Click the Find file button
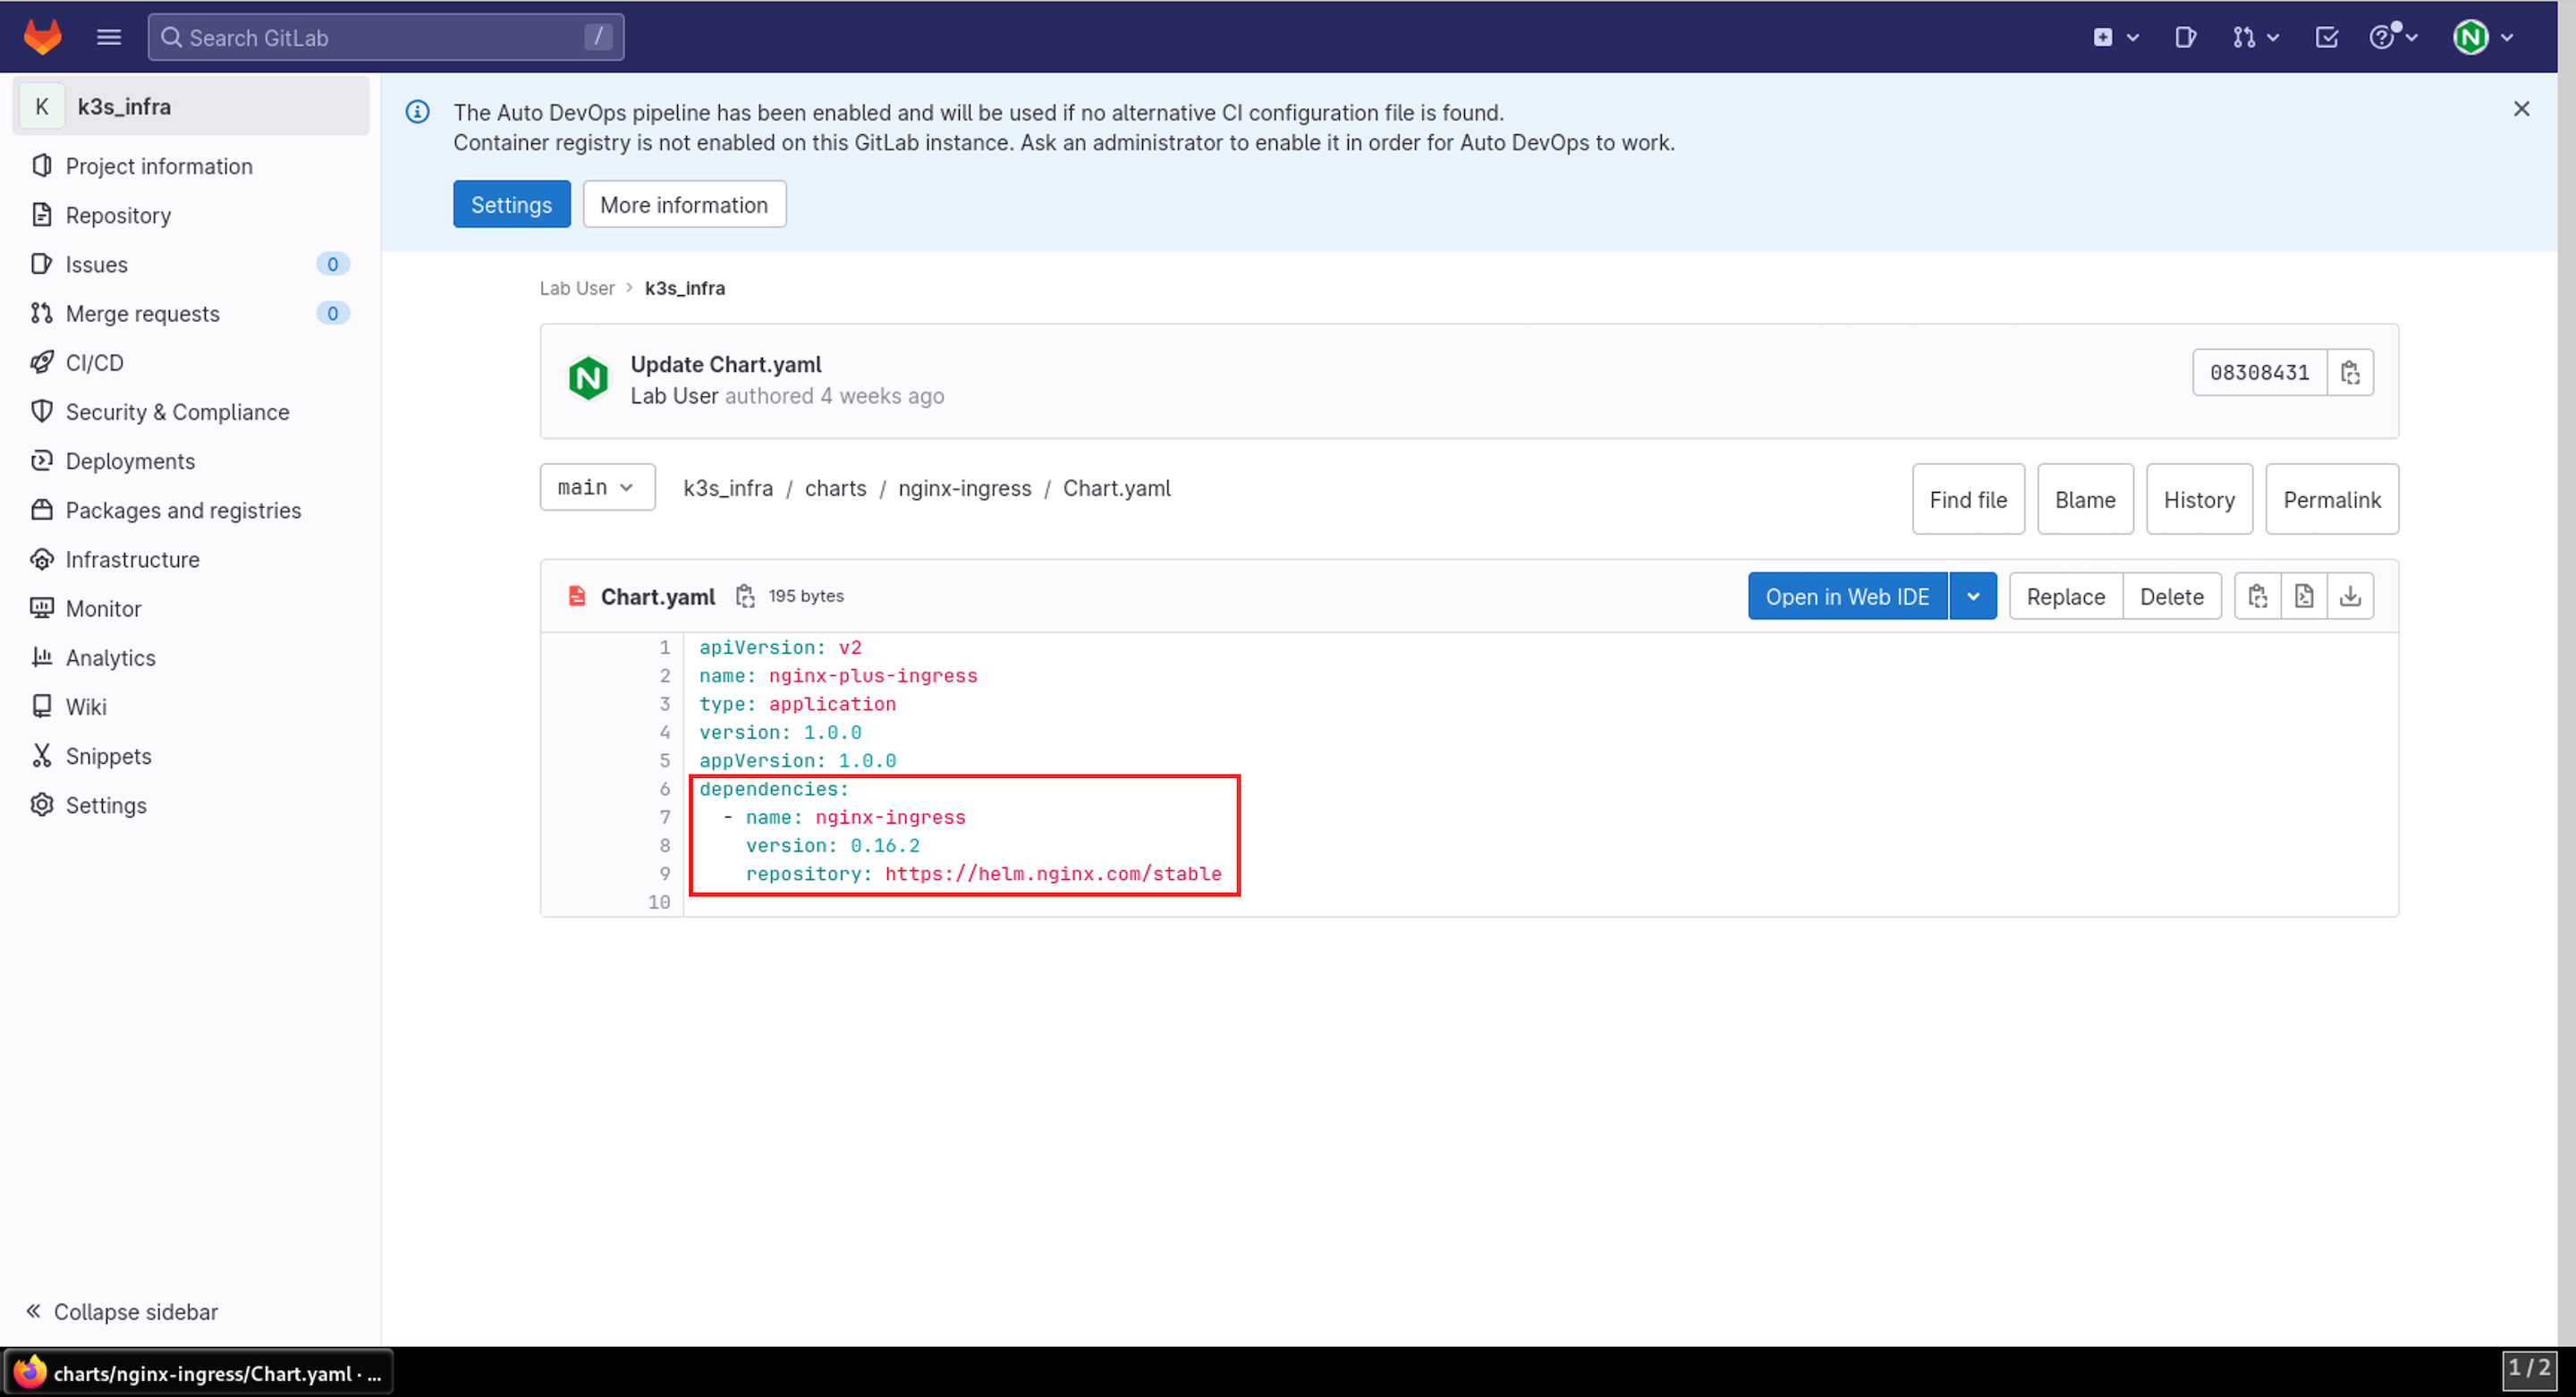2576x1397 pixels. pos(1968,499)
